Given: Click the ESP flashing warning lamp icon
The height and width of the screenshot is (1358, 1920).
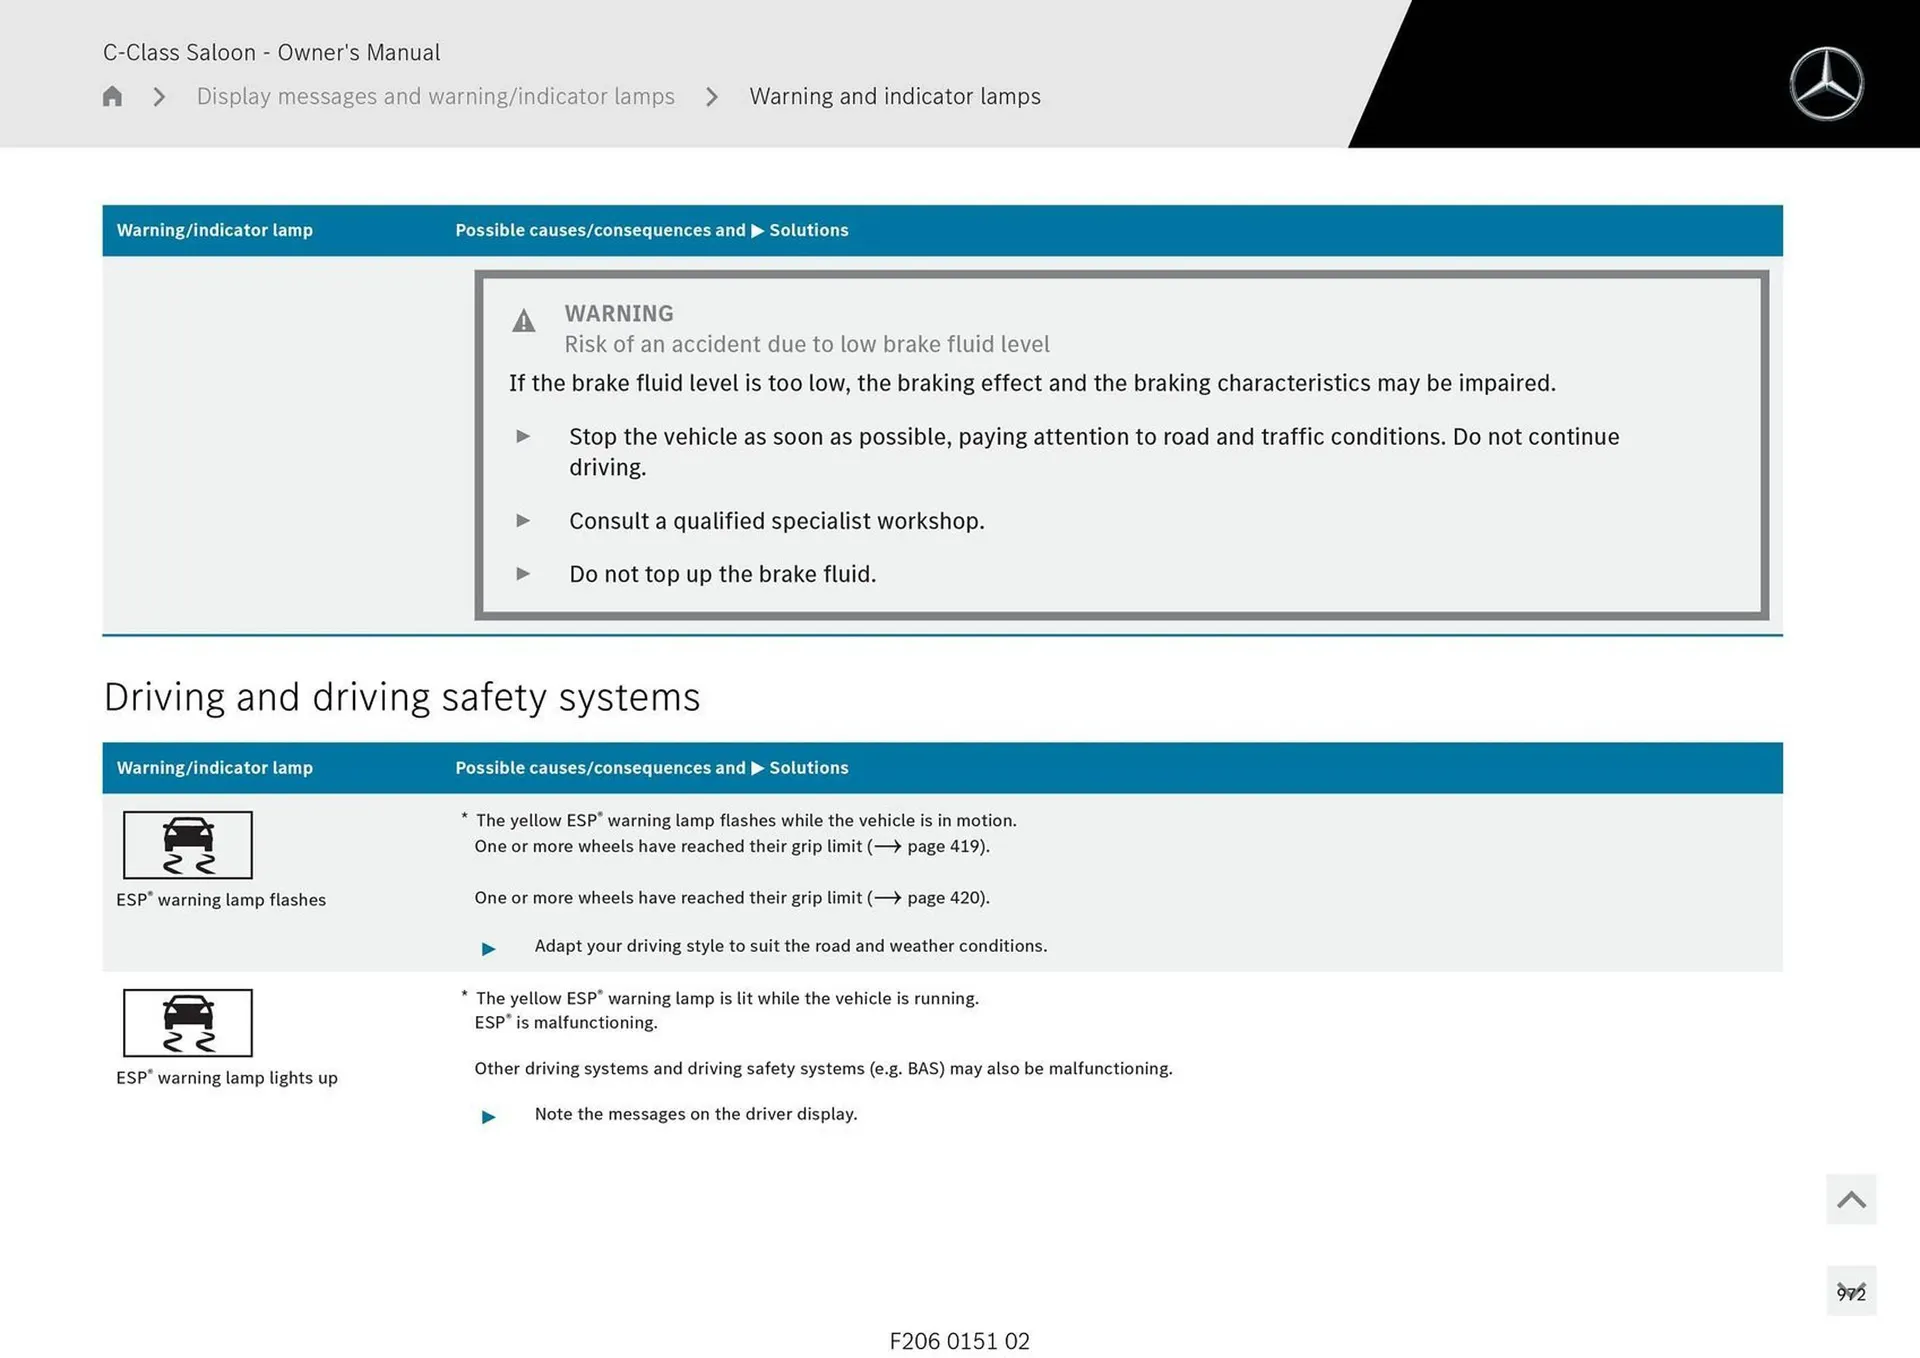Looking at the screenshot, I should click(188, 845).
